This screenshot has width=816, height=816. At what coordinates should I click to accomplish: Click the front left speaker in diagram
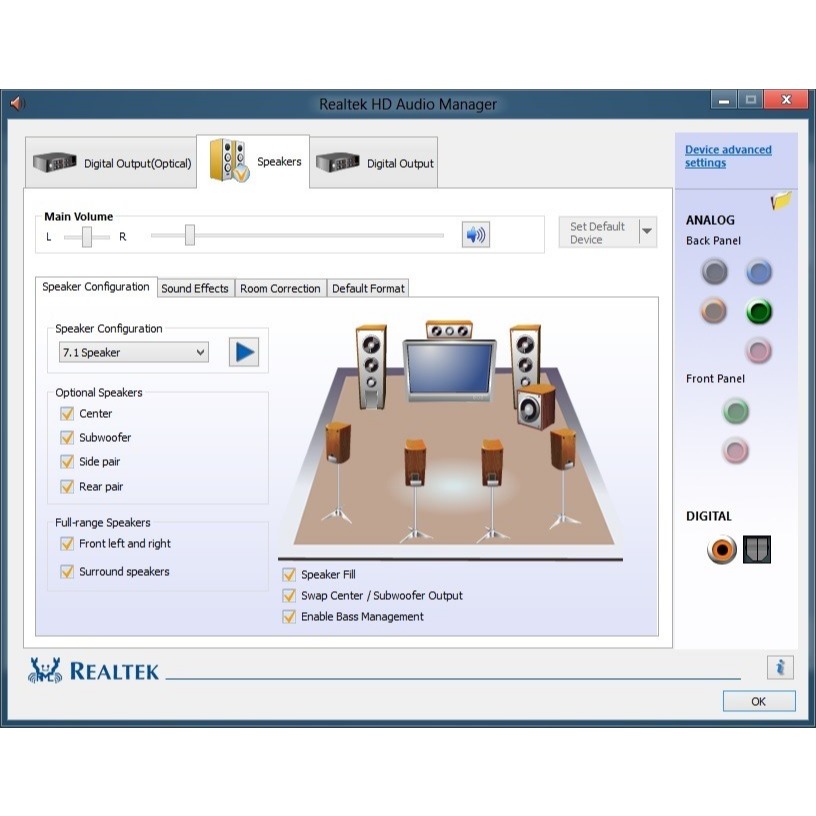[371, 367]
